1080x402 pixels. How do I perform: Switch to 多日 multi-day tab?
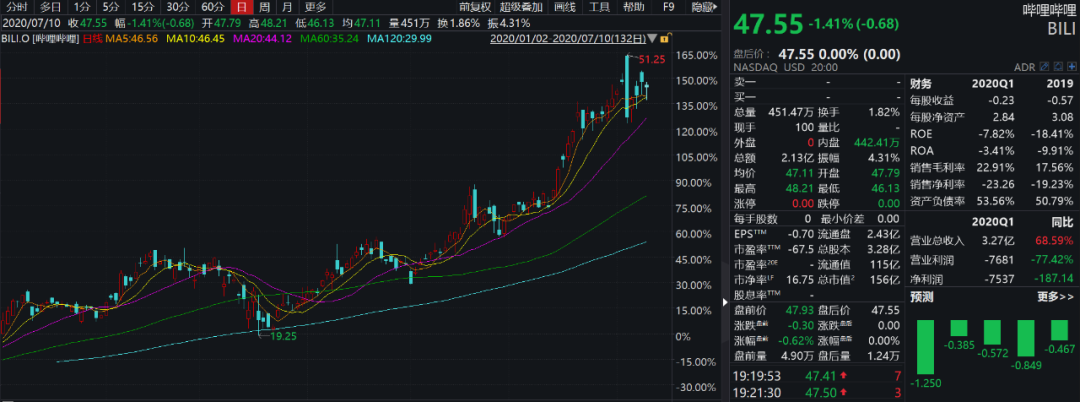[50, 8]
